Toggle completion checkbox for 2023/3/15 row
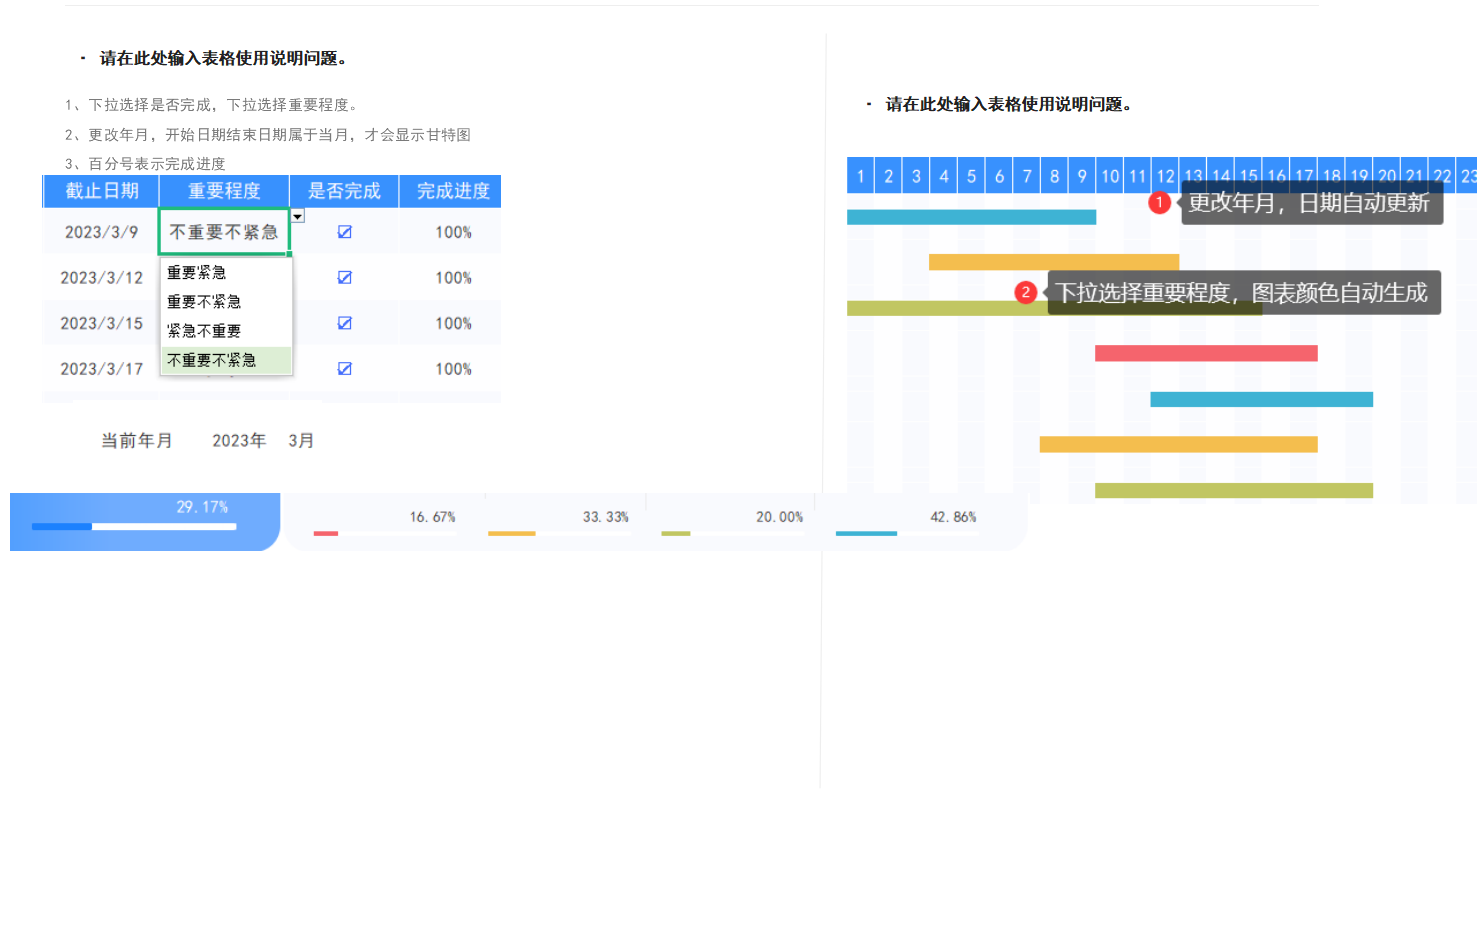The height and width of the screenshot is (943, 1484). (344, 323)
